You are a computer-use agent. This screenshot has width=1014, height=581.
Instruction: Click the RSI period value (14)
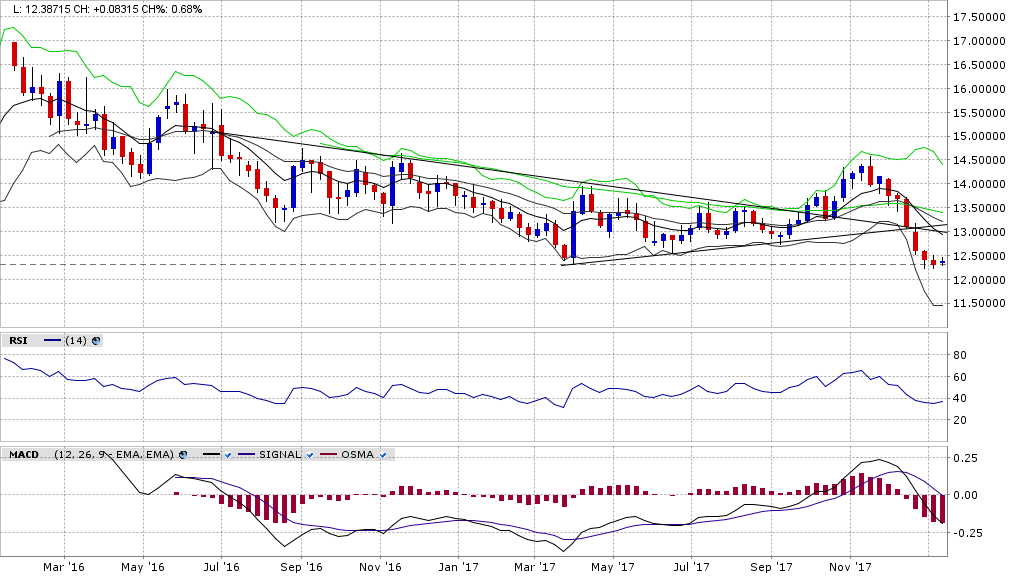76,340
